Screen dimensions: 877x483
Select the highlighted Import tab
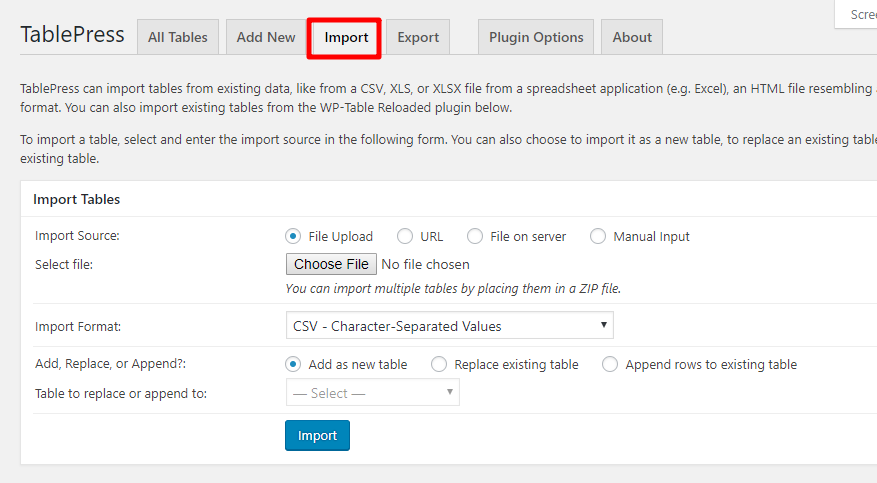[346, 38]
